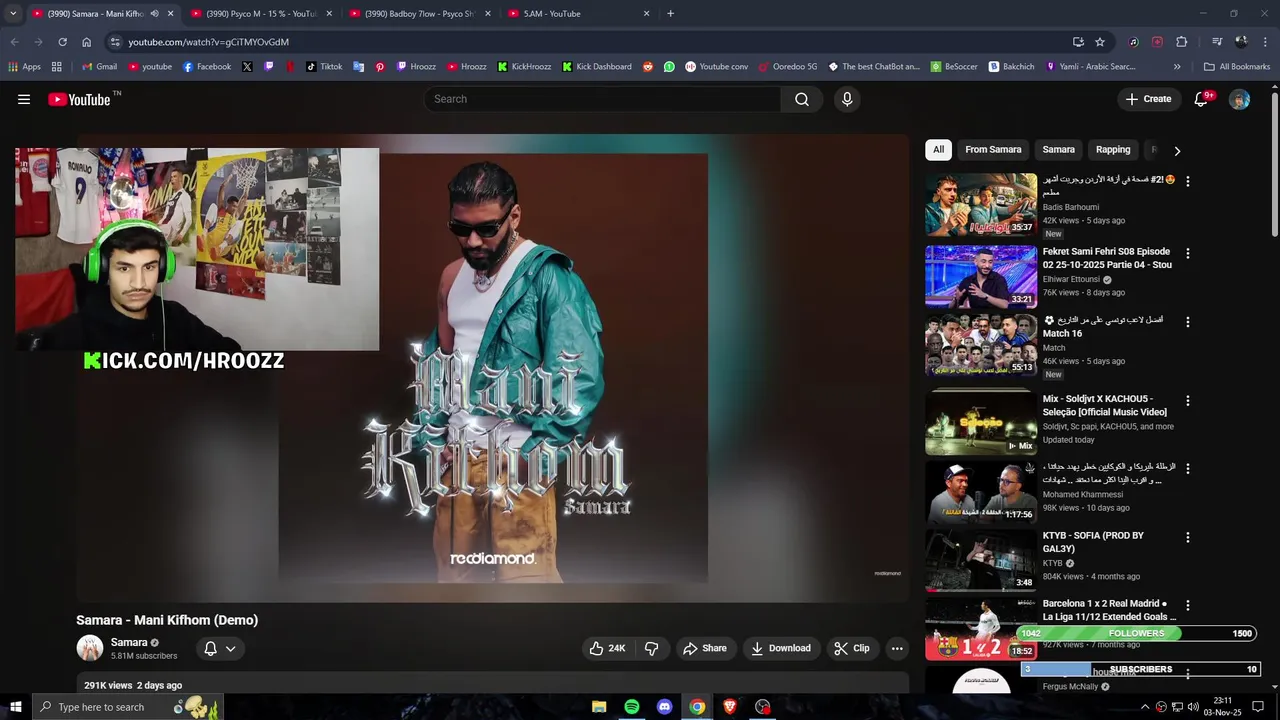Open Samara channel avatar
Image resolution: width=1280 pixels, height=720 pixels.
90,648
